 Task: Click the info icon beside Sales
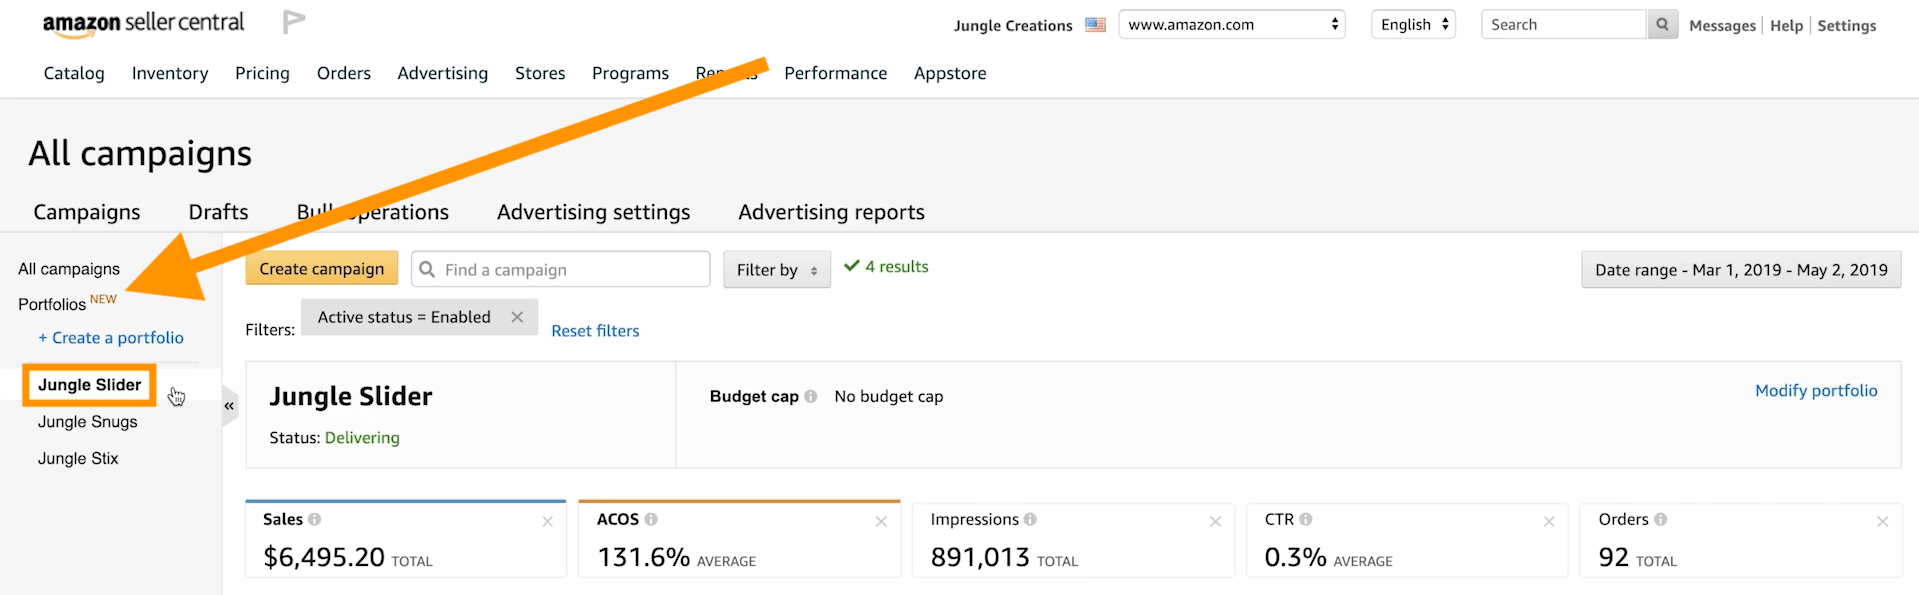tap(315, 520)
